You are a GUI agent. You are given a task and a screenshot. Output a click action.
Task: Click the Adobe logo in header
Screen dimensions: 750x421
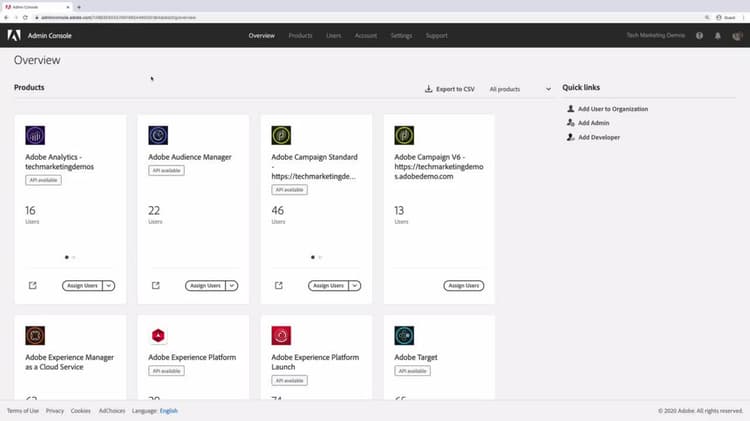[14, 35]
